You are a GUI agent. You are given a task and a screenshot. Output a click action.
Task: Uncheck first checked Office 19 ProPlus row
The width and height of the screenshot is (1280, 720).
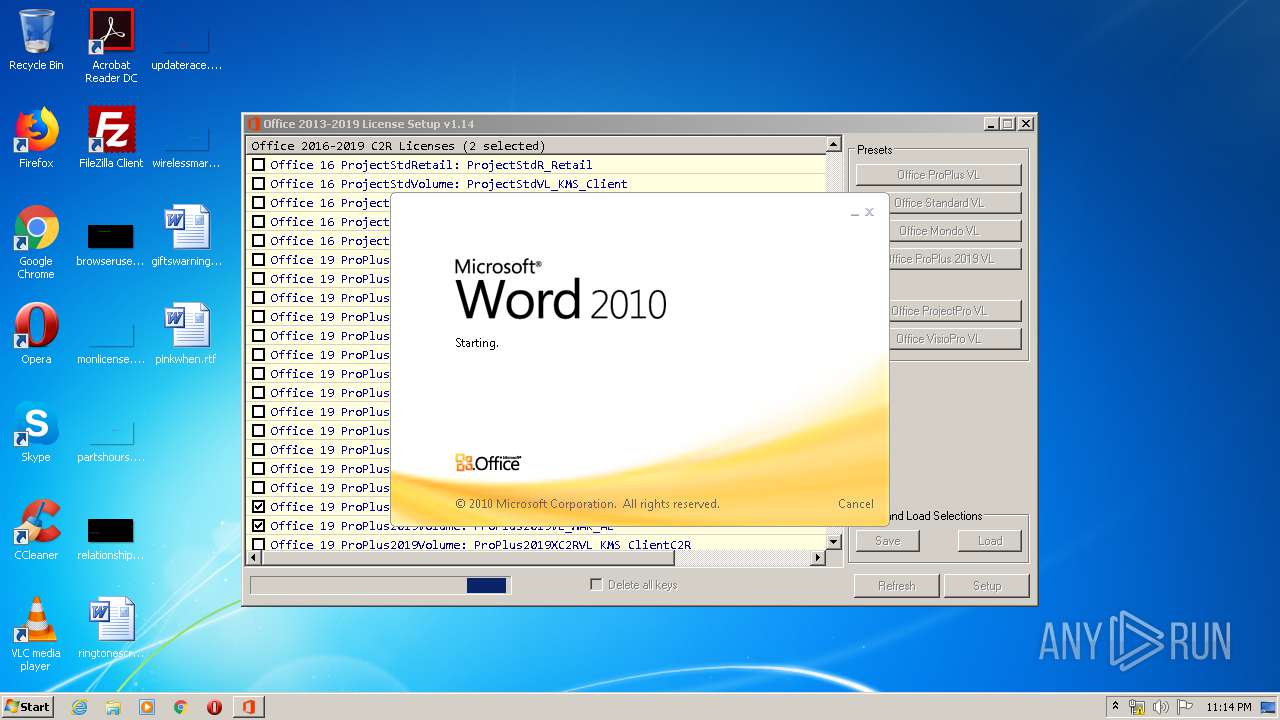pos(259,507)
